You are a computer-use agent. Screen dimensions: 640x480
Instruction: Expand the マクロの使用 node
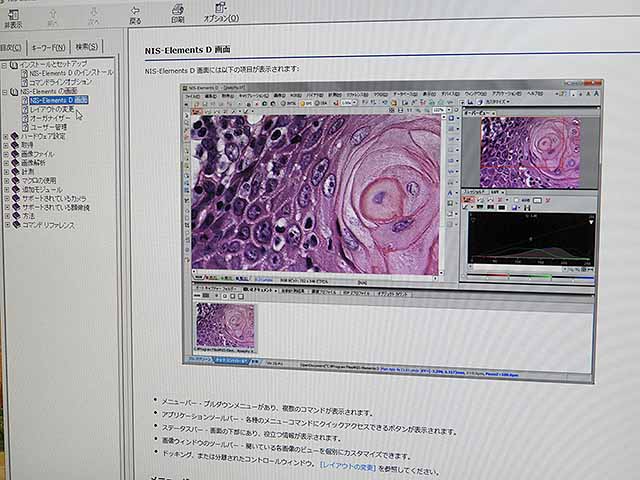tap(7, 181)
